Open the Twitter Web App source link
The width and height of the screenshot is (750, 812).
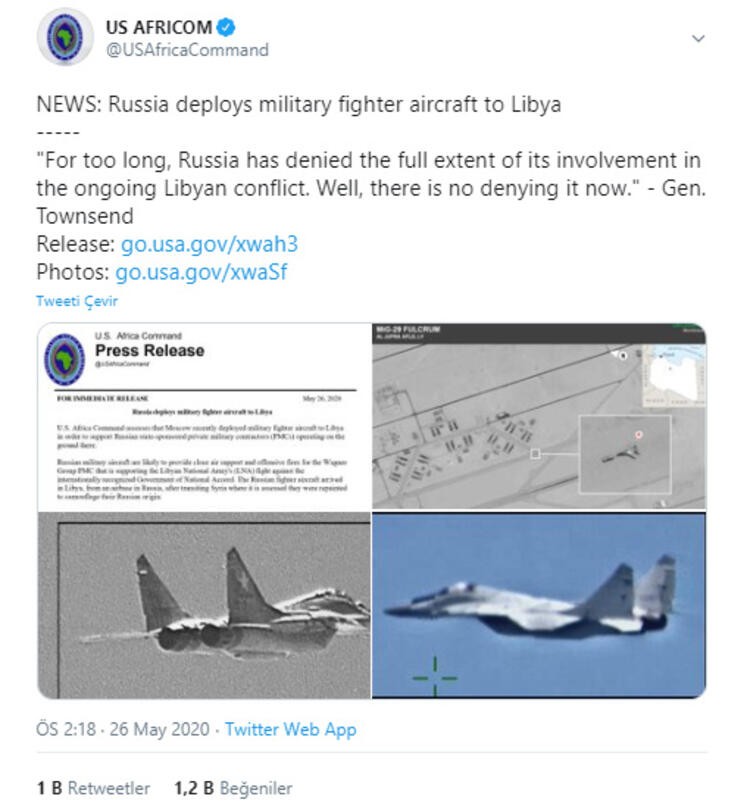coord(291,729)
